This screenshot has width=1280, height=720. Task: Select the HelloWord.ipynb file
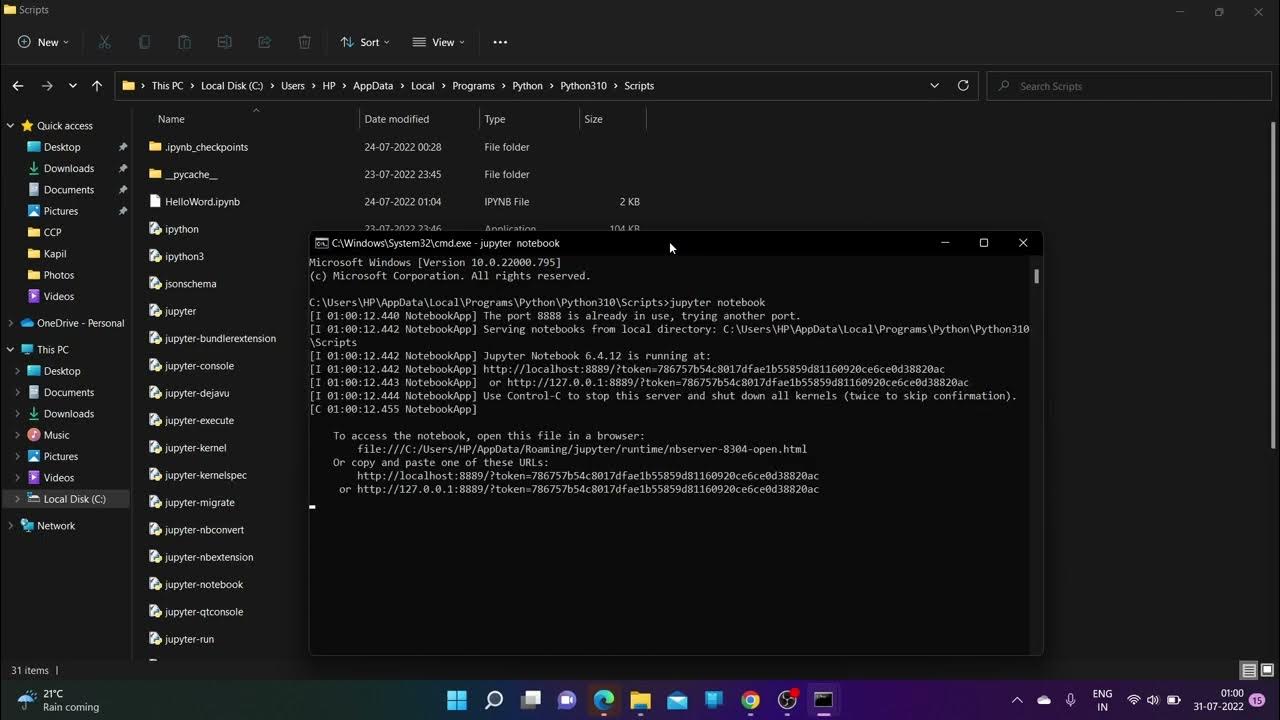pos(202,202)
